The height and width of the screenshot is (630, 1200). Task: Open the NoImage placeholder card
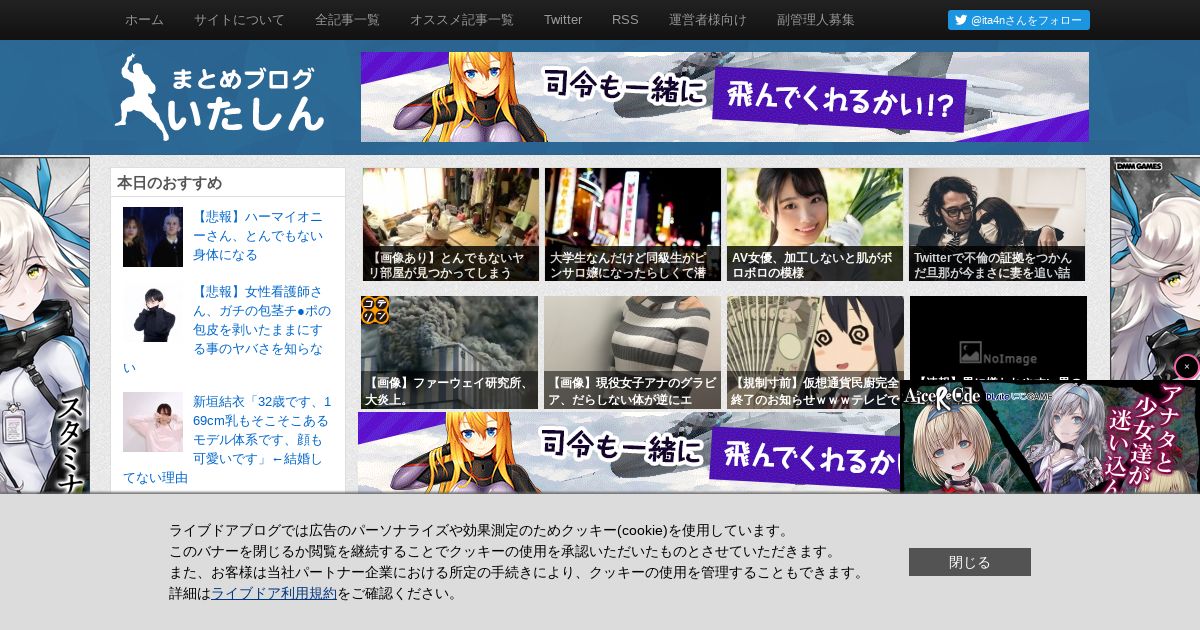pyautogui.click(x=998, y=338)
